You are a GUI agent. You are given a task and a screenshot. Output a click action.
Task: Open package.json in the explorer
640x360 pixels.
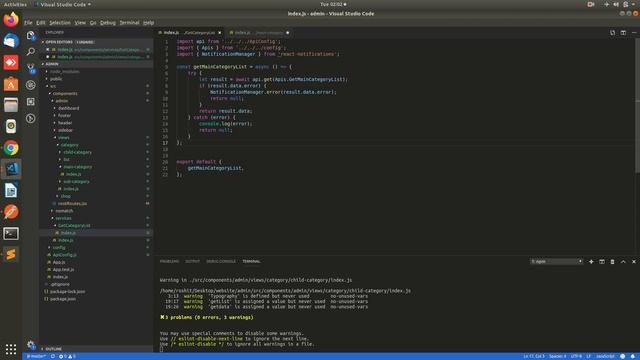pos(62,299)
